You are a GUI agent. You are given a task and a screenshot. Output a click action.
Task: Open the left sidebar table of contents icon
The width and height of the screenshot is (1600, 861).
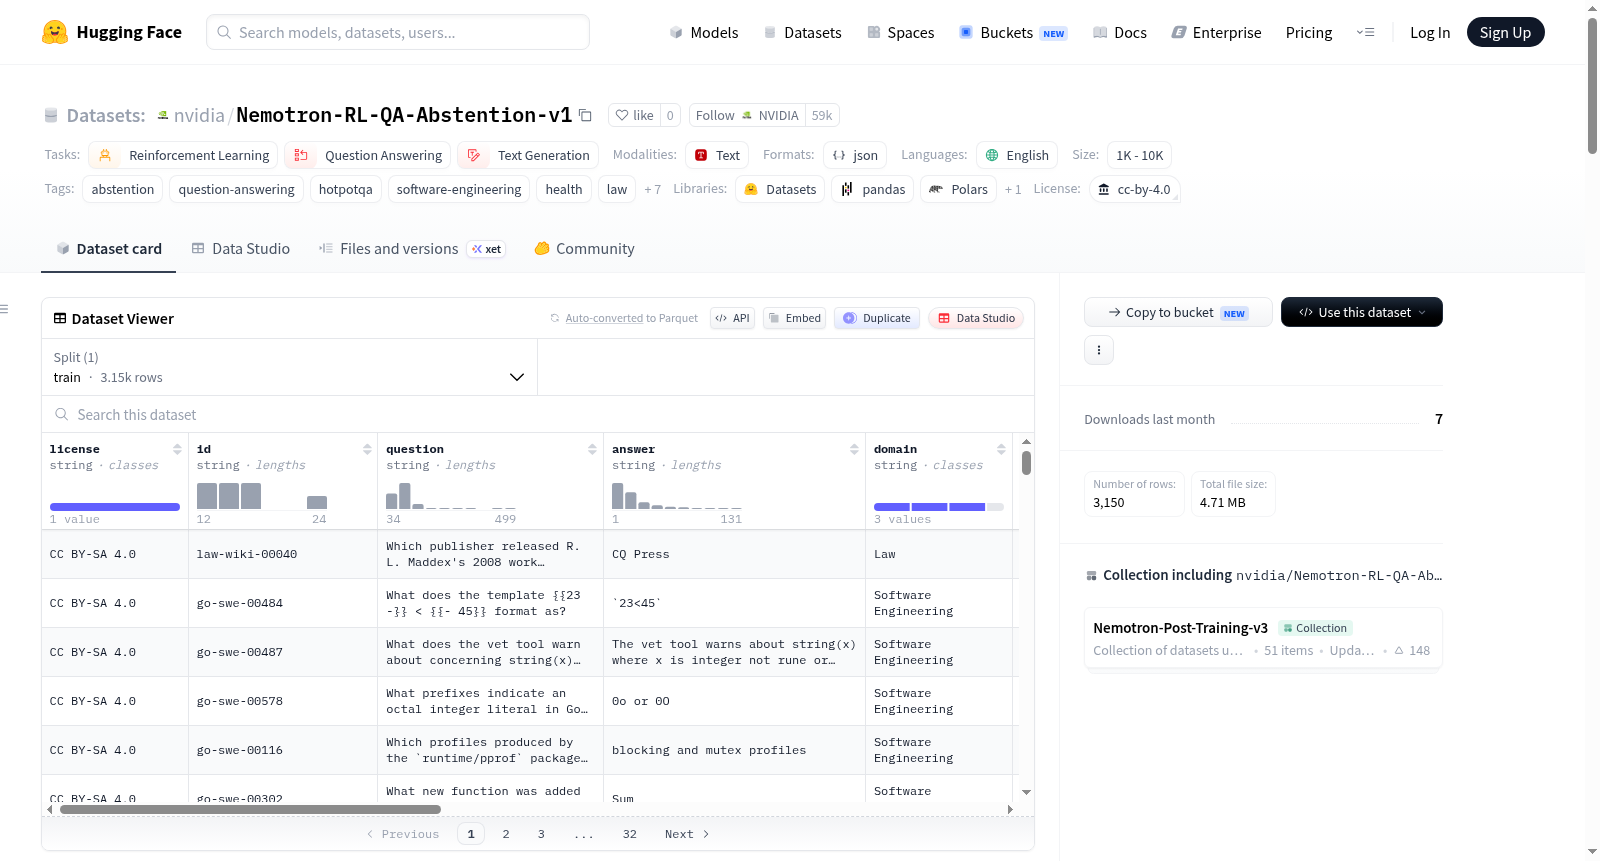[x=5, y=309]
